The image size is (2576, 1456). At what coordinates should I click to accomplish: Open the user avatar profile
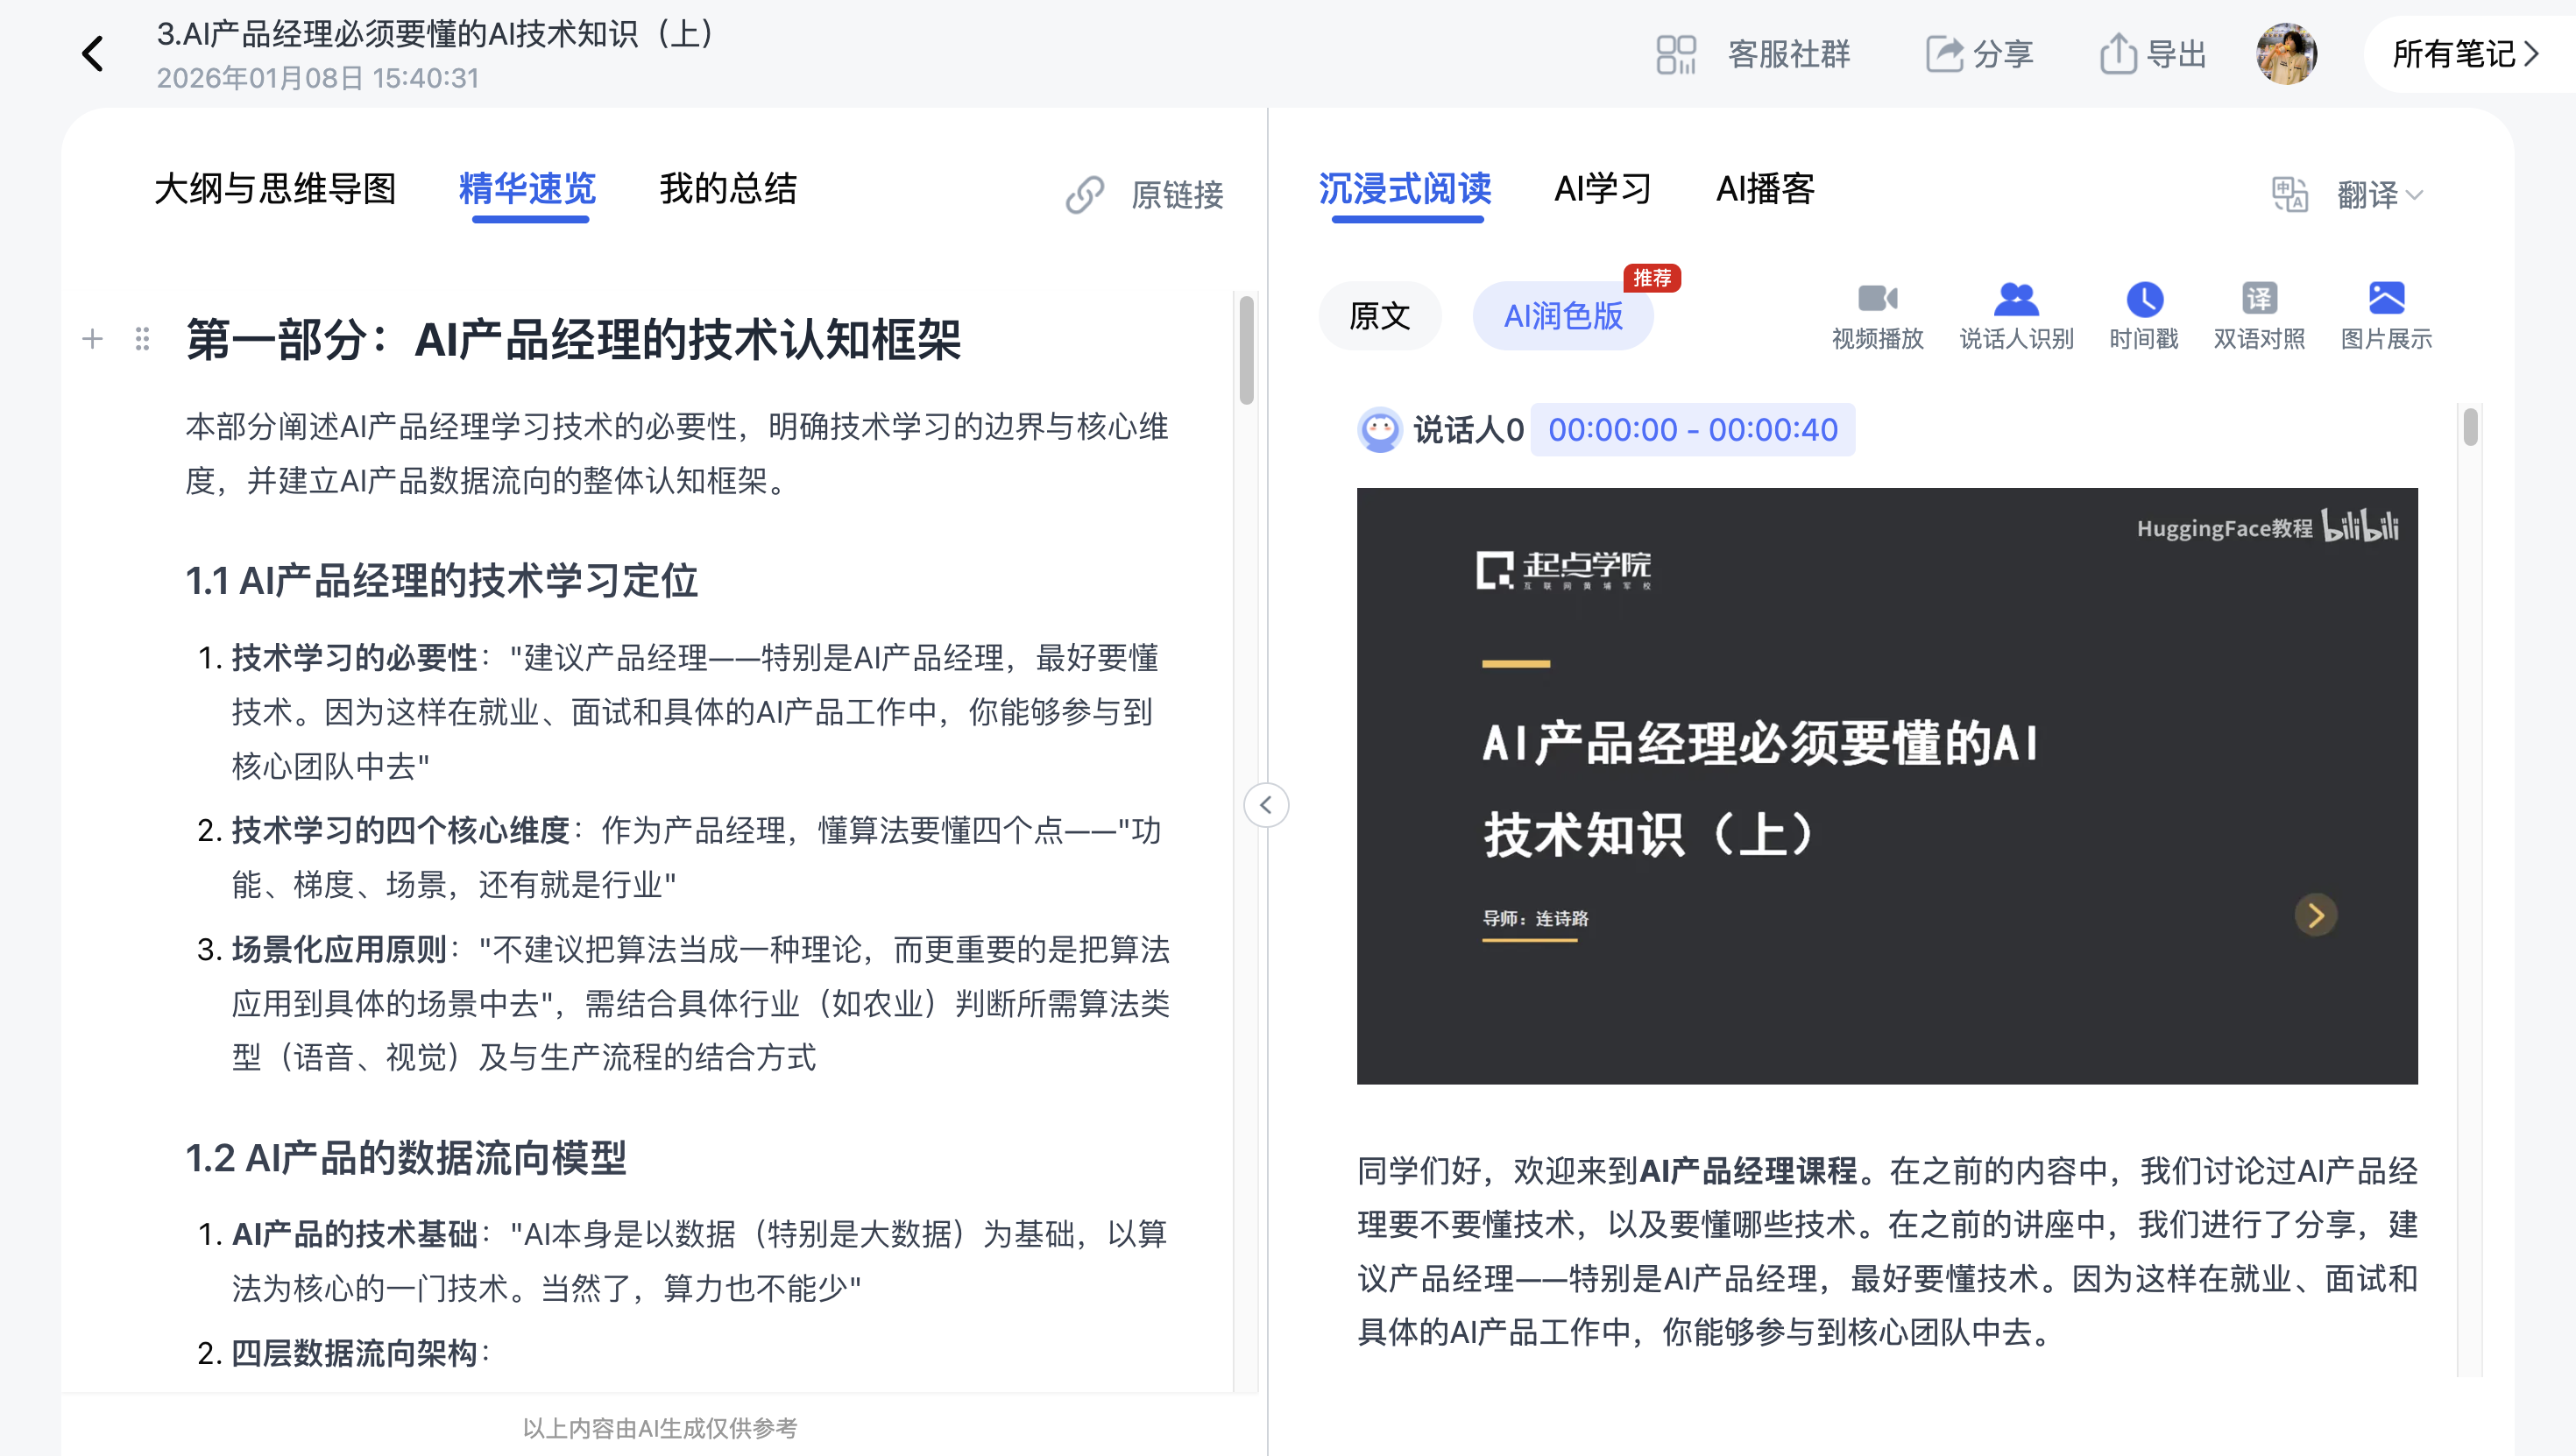(2286, 54)
